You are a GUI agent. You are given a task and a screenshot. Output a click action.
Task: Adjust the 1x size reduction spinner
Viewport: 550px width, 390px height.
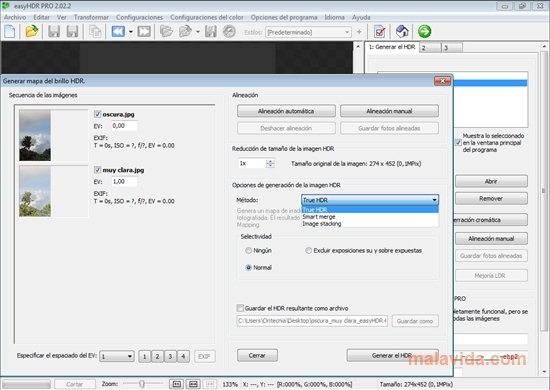(x=270, y=163)
